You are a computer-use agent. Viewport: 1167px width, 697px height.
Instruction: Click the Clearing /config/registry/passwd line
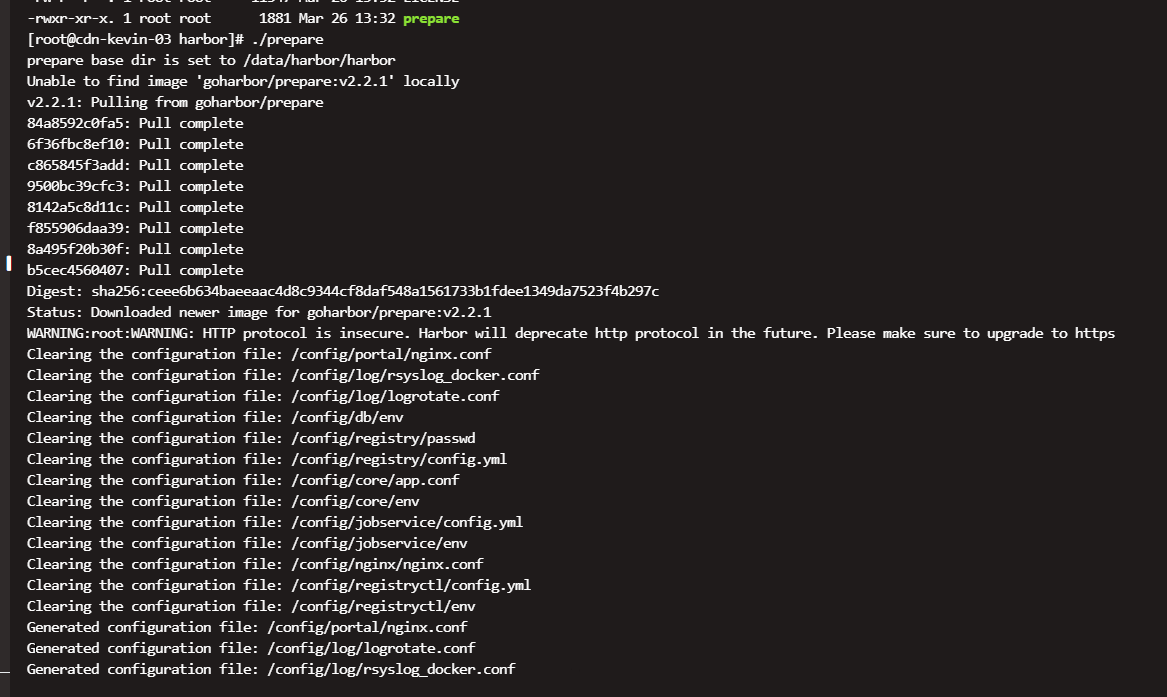coord(251,438)
